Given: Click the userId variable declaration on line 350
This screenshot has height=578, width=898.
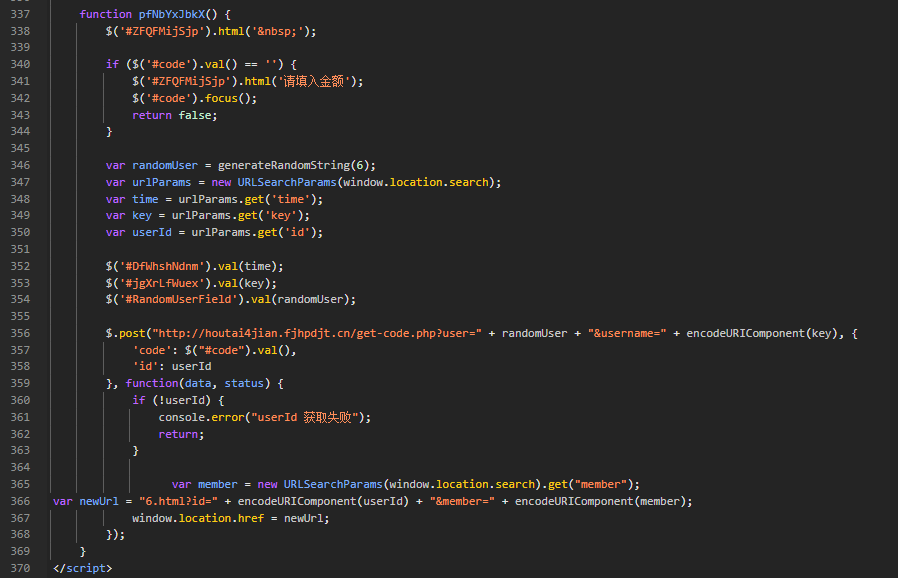Looking at the screenshot, I should [x=152, y=232].
